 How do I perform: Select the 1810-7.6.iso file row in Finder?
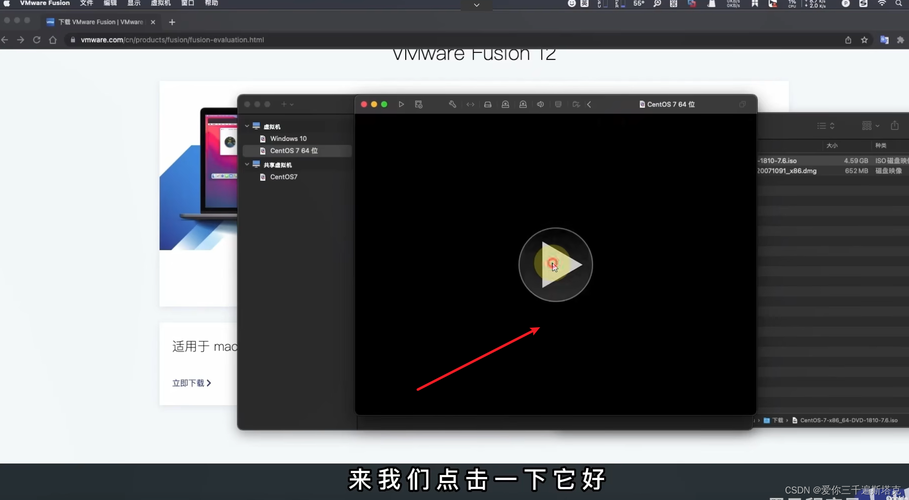tap(833, 161)
